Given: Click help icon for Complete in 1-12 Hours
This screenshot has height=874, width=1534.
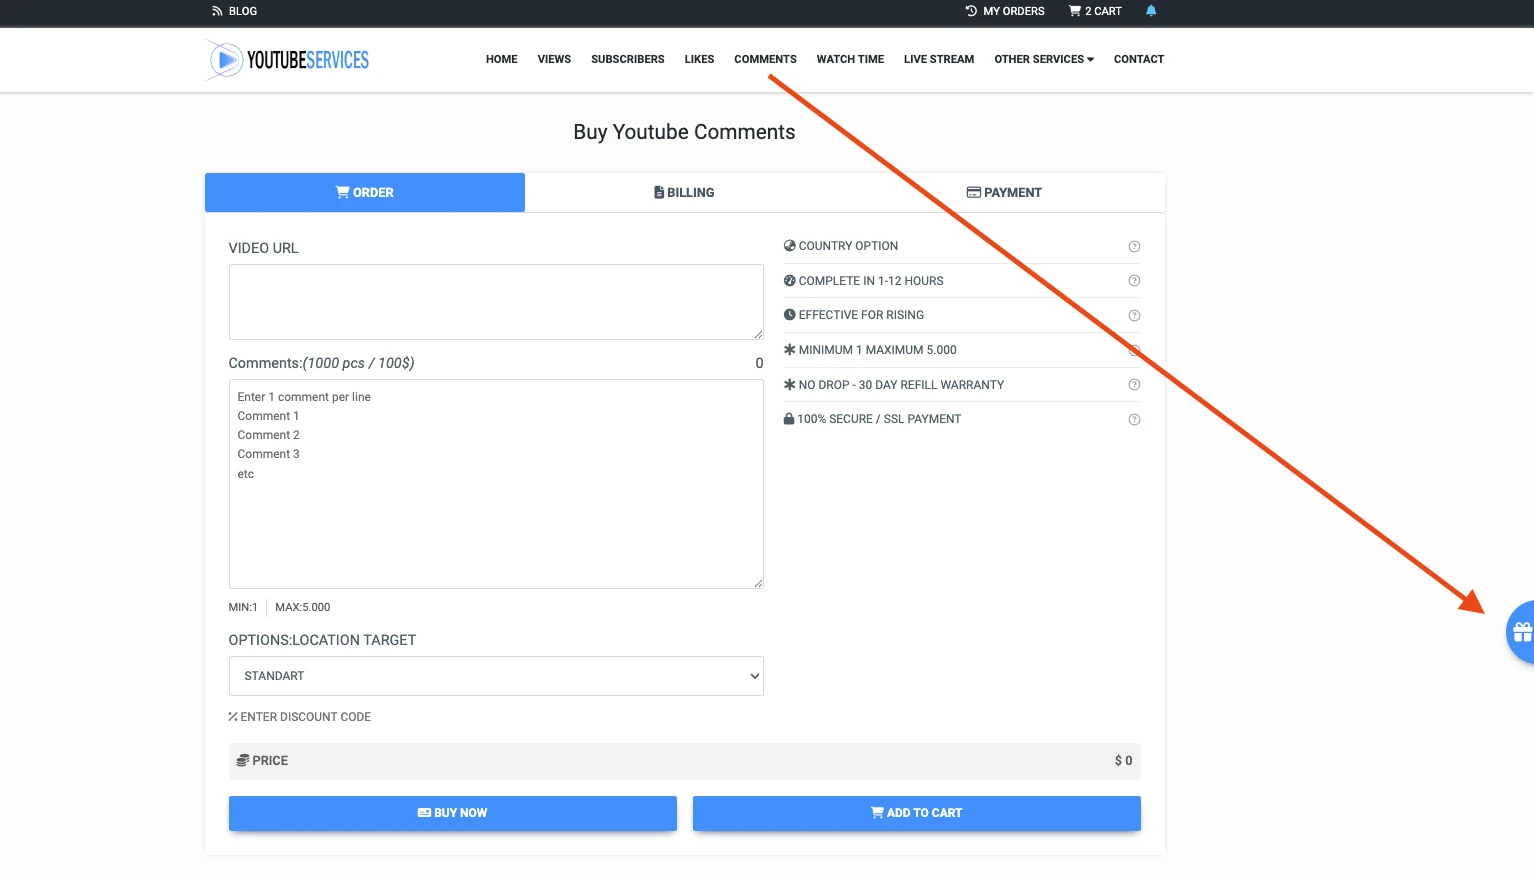Looking at the screenshot, I should pyautogui.click(x=1134, y=281).
